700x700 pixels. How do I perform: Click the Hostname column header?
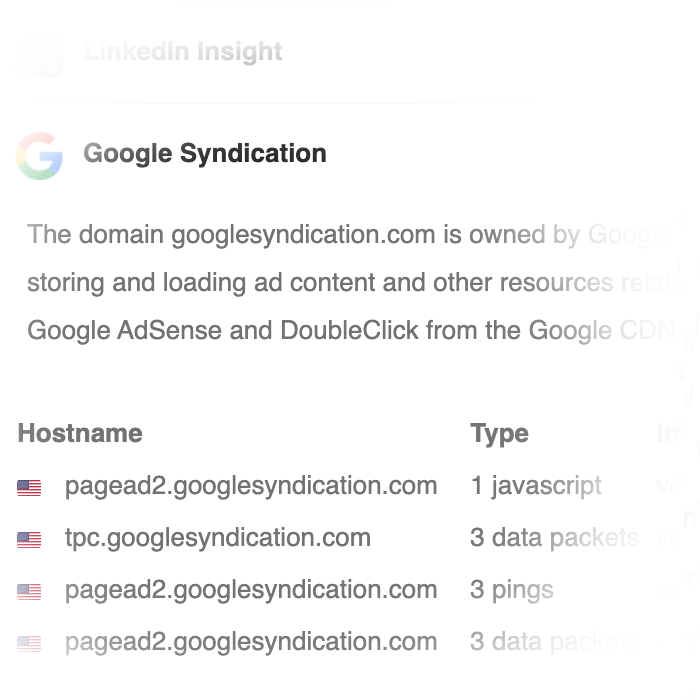80,433
